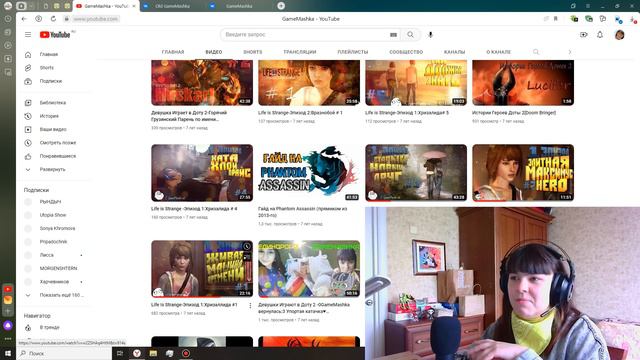The image size is (640, 360).
Task: Open the on-screen keyboard in search box
Action: 393,35
